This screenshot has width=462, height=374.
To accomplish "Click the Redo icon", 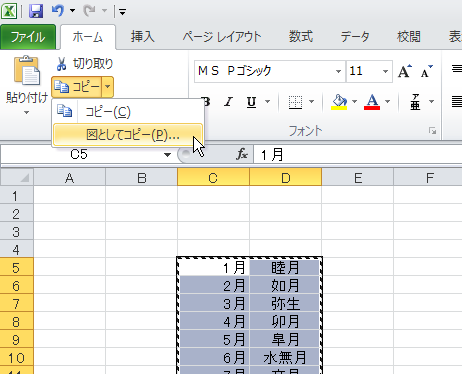I will tap(90, 11).
